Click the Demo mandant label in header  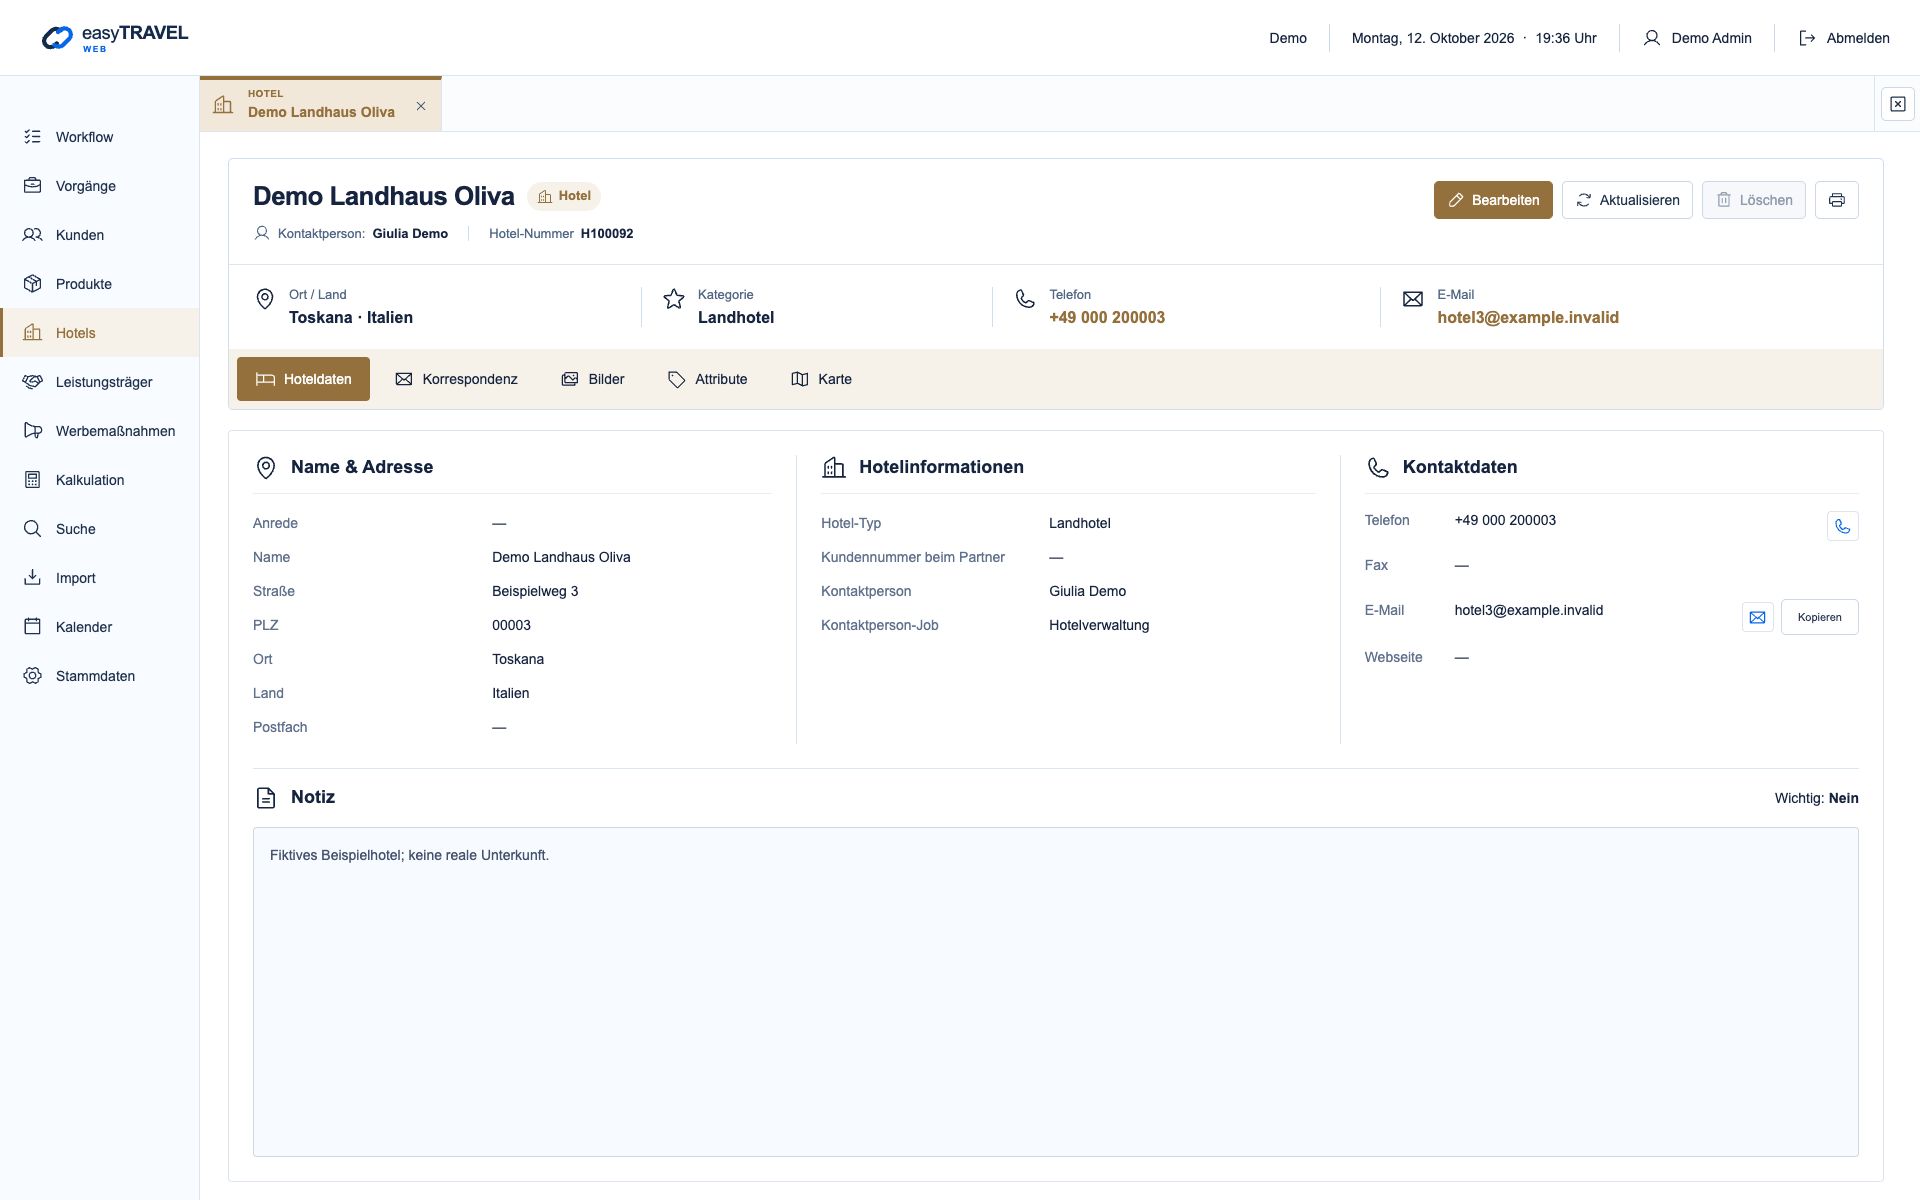coord(1288,38)
